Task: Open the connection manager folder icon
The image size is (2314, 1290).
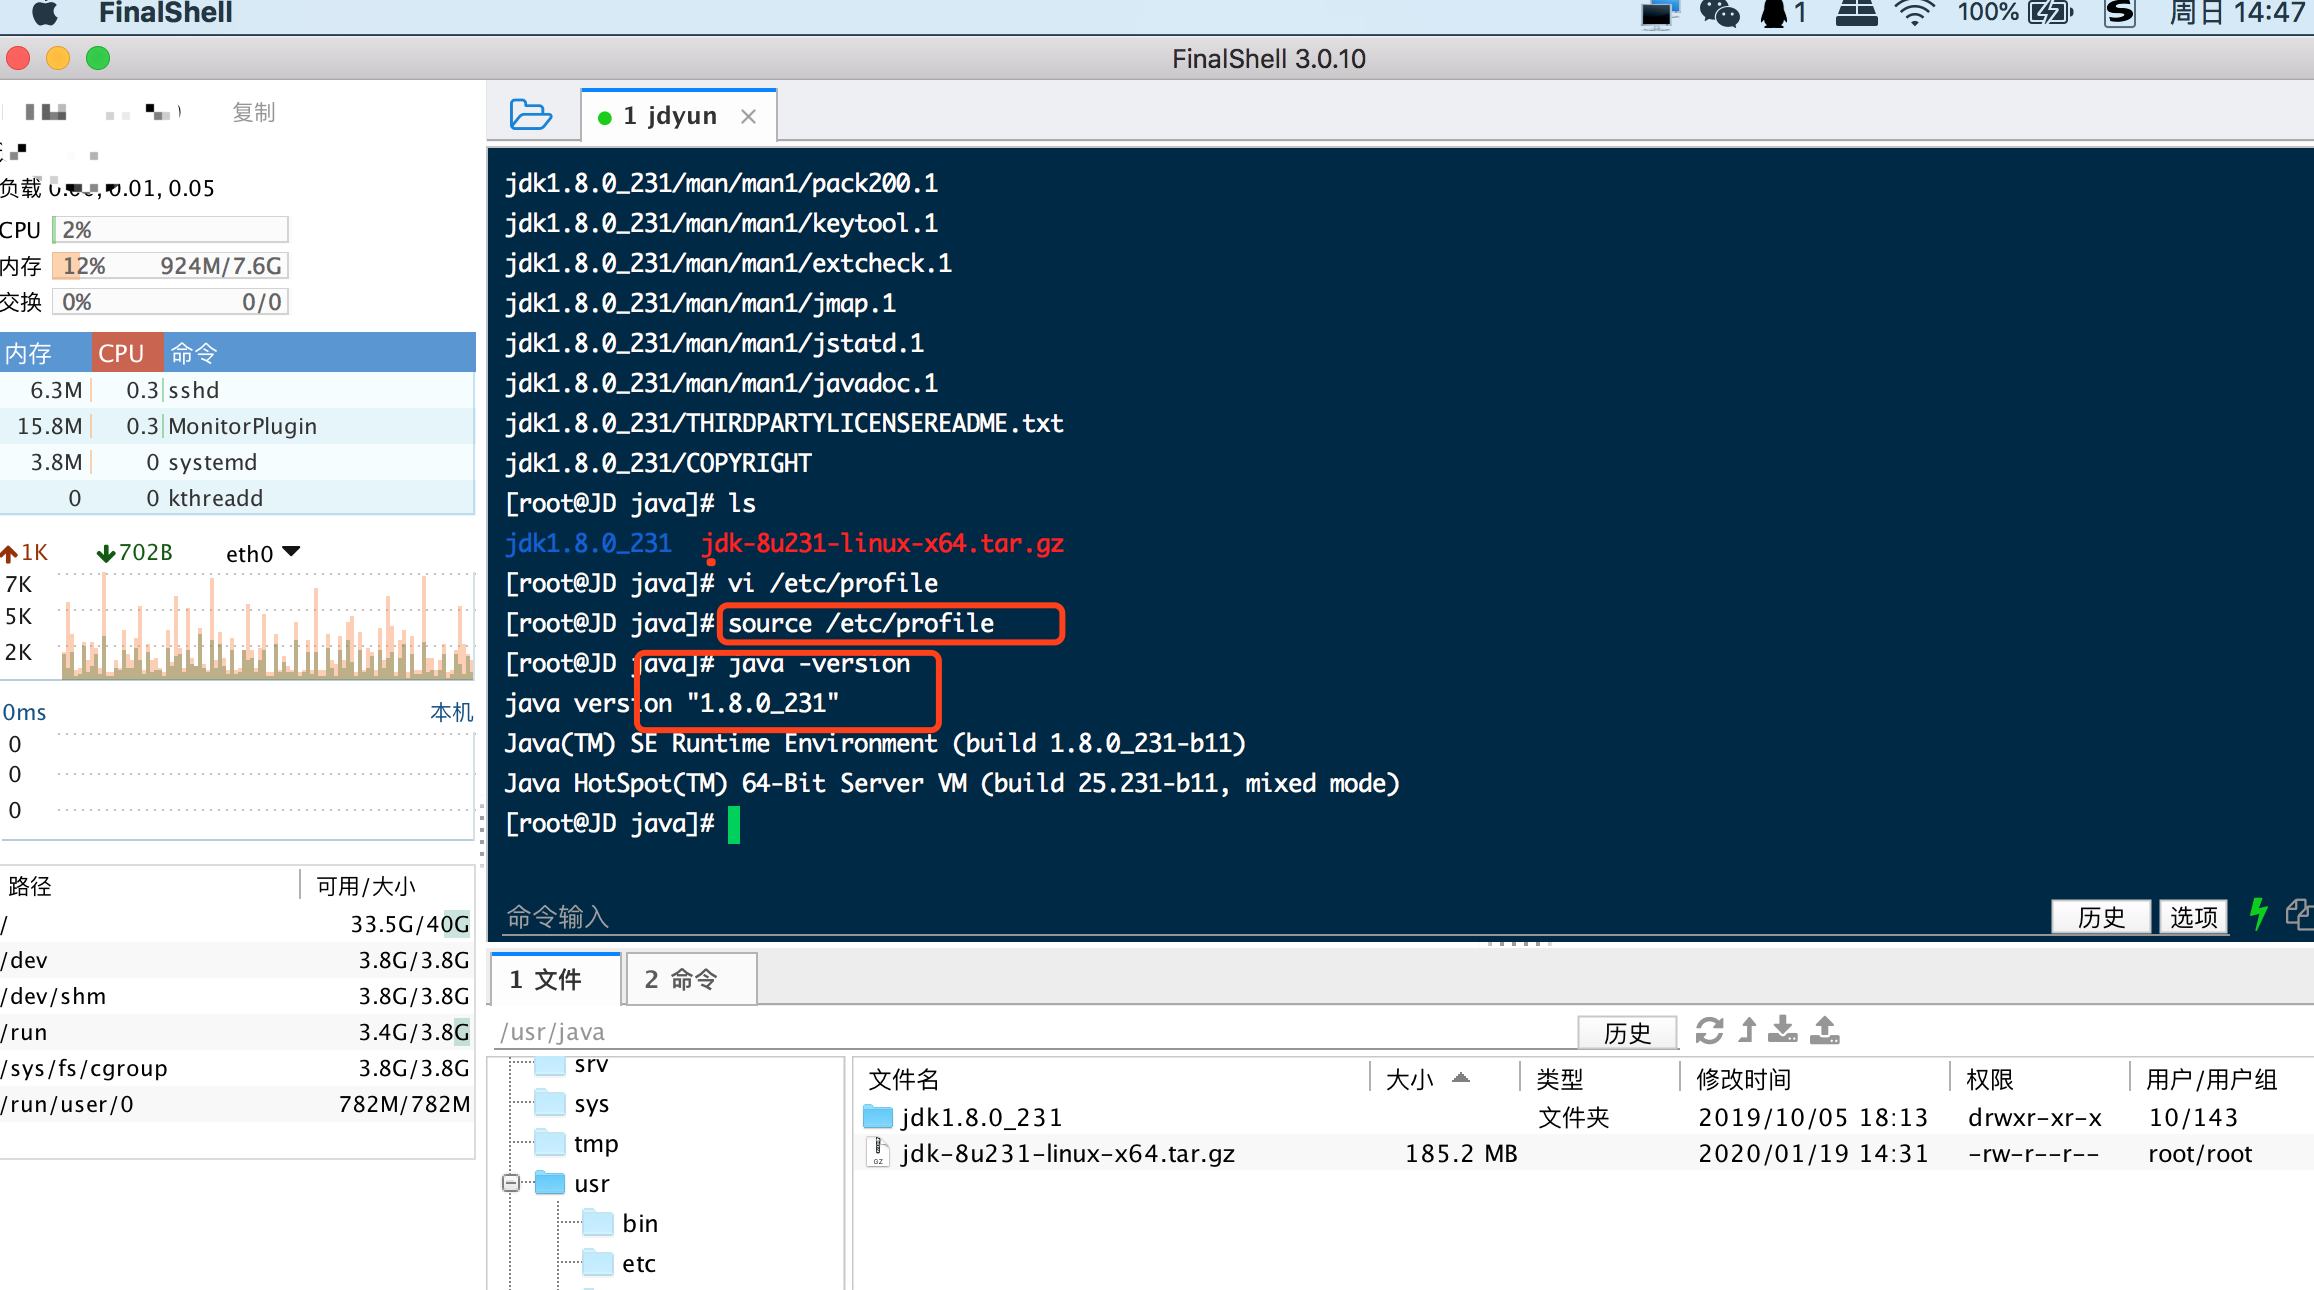Action: click(530, 115)
